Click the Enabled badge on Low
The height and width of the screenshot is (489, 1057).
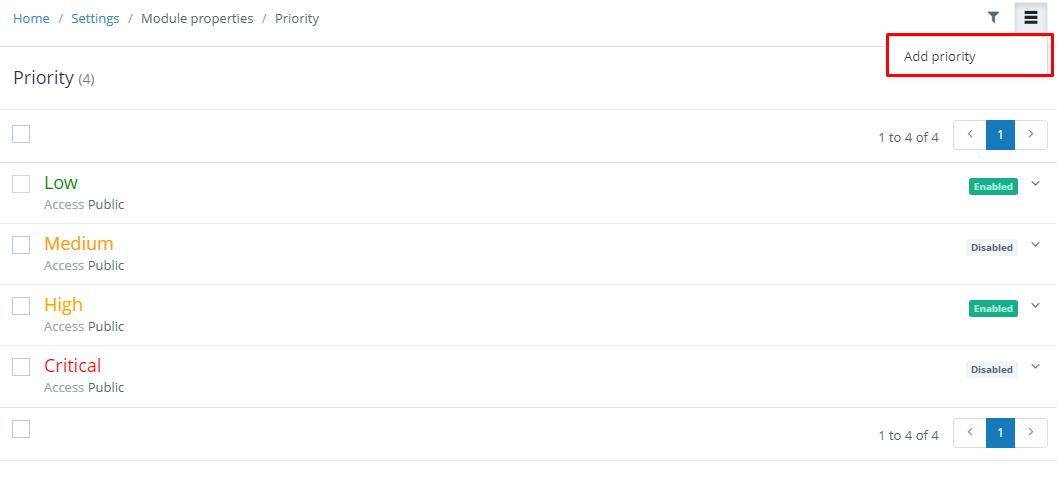993,186
